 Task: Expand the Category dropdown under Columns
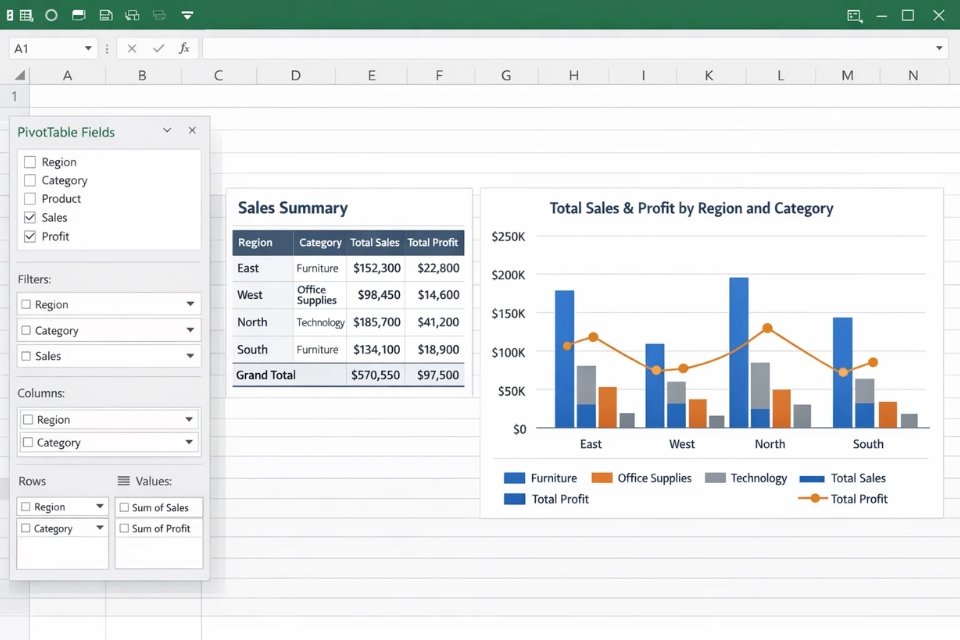(x=191, y=442)
